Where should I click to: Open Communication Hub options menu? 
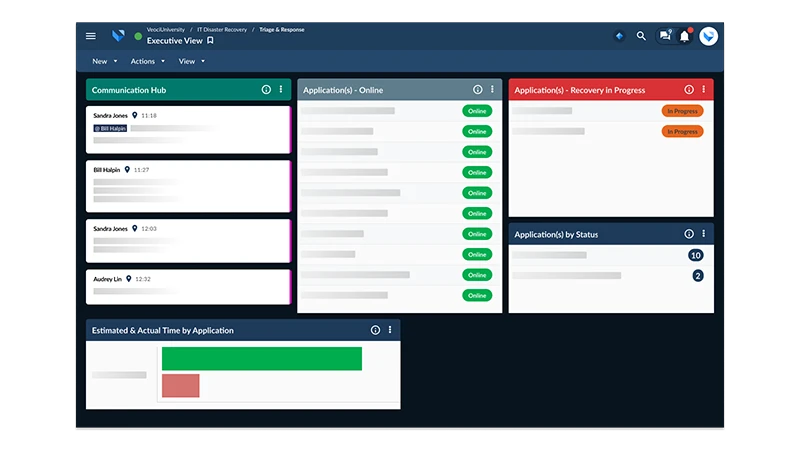click(x=281, y=90)
